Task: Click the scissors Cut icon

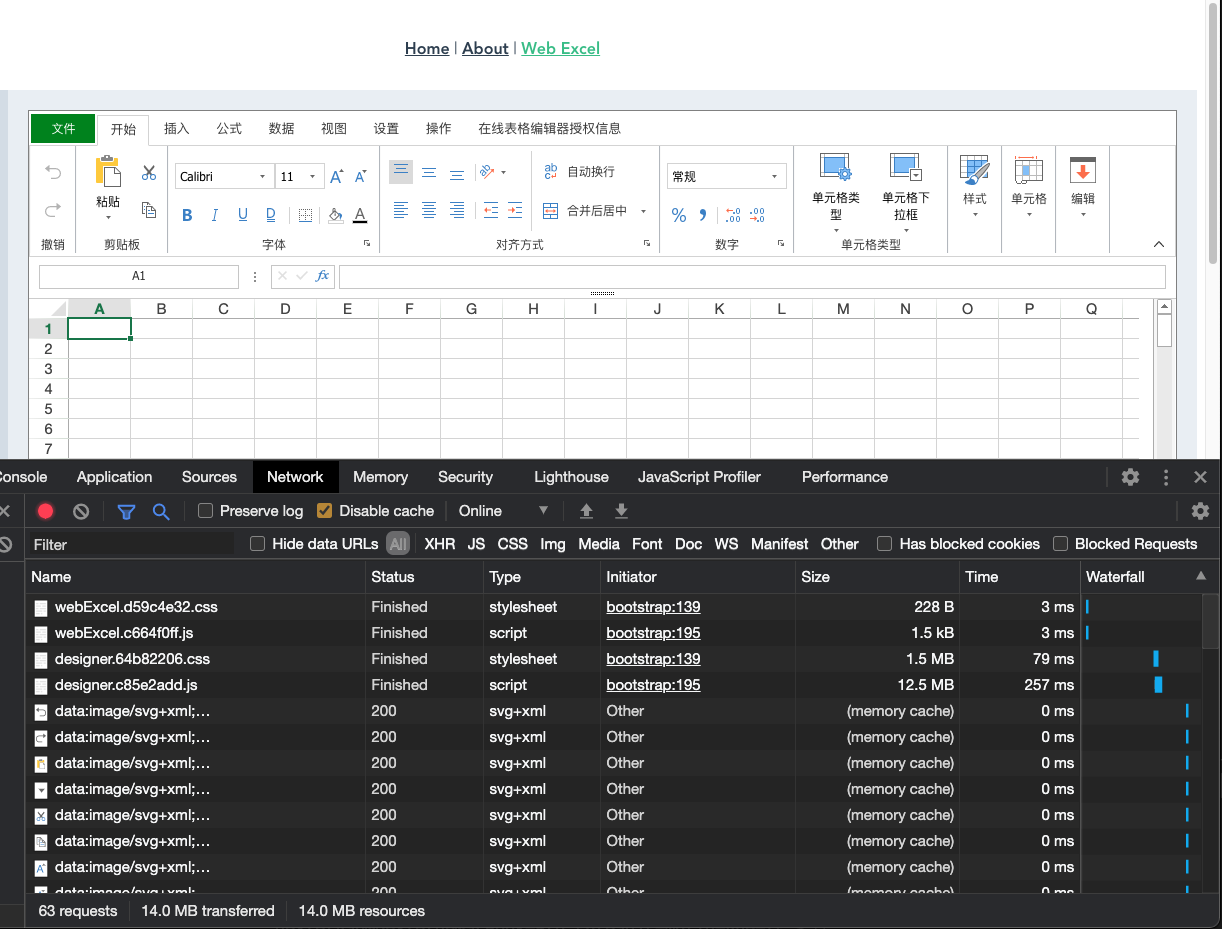Action: [x=149, y=173]
